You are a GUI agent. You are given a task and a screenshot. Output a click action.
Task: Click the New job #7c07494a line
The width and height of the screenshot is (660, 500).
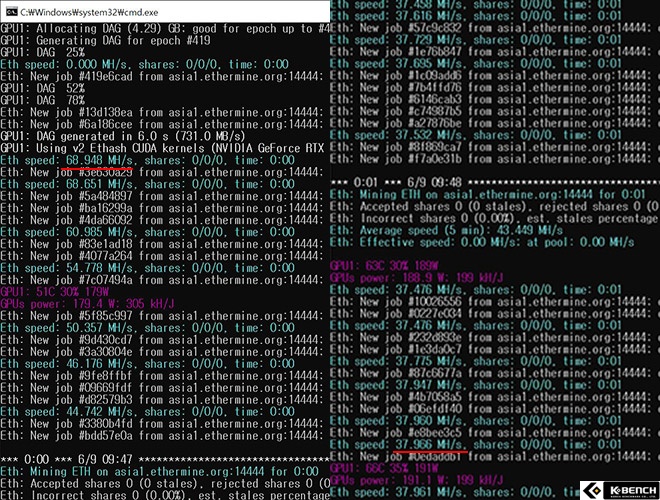click(x=162, y=280)
